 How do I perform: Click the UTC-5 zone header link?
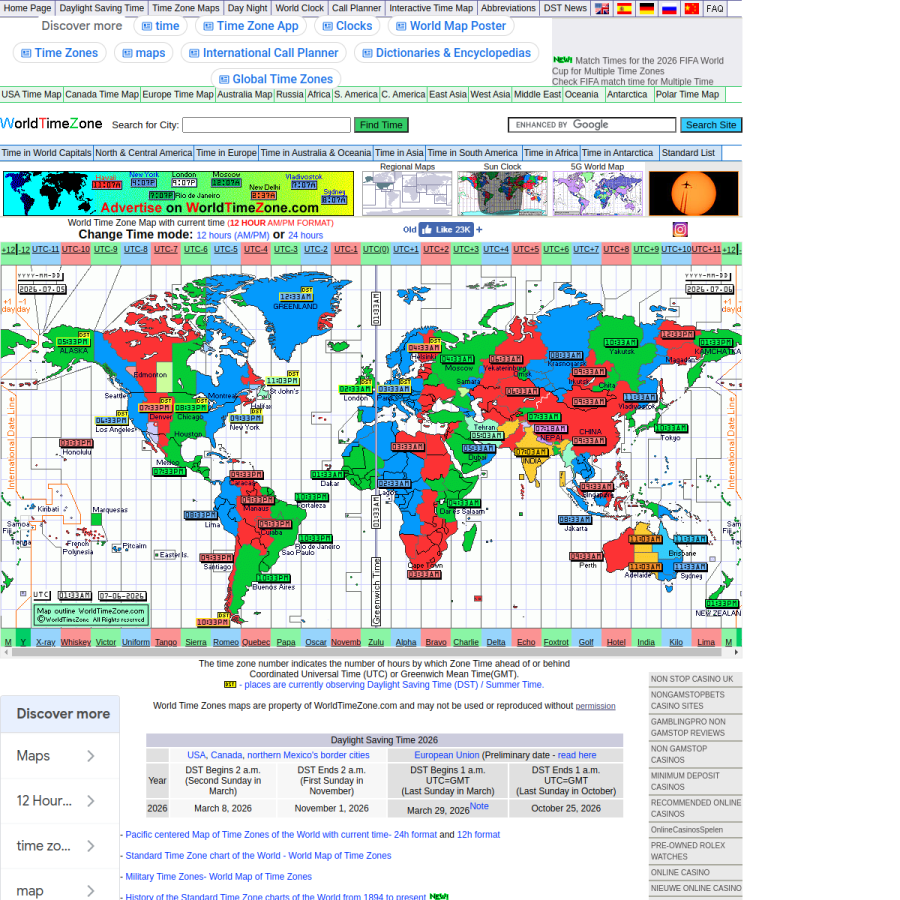pyautogui.click(x=226, y=249)
